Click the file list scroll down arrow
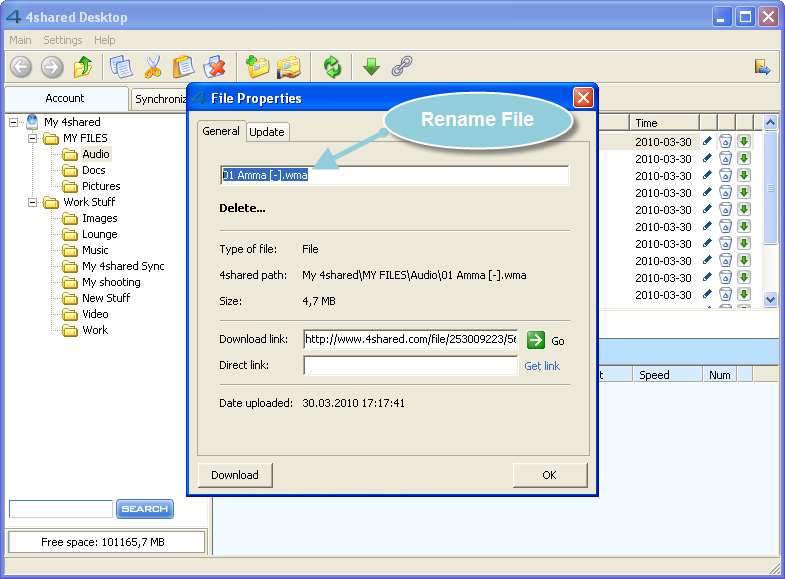 click(x=770, y=300)
